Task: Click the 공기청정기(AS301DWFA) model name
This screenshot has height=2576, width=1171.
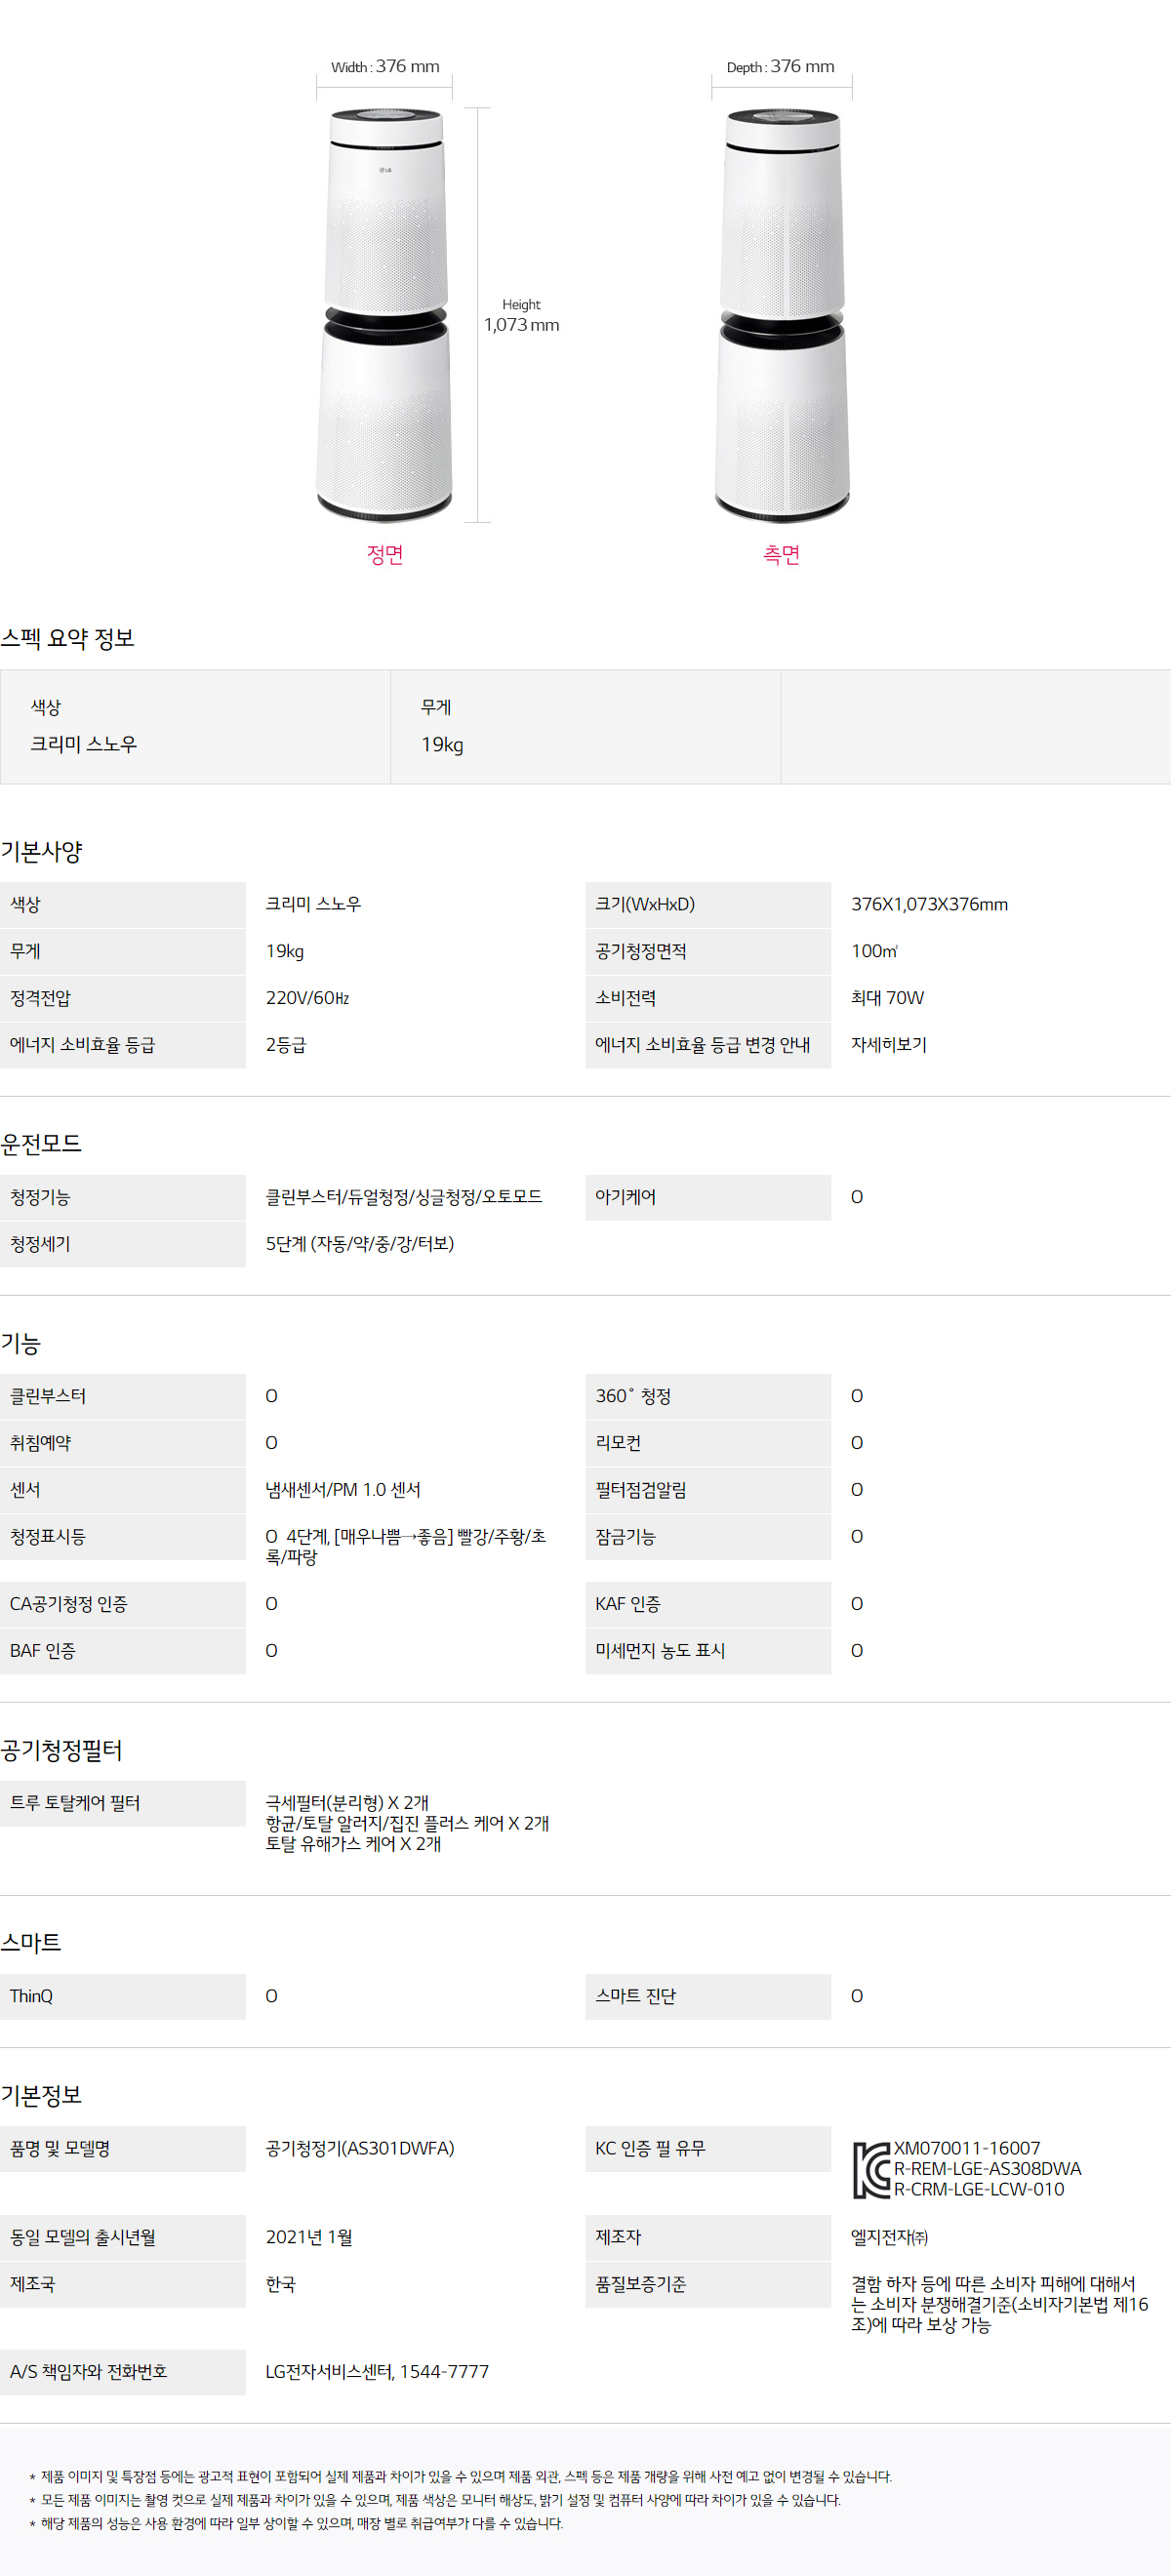Action: (x=359, y=2148)
